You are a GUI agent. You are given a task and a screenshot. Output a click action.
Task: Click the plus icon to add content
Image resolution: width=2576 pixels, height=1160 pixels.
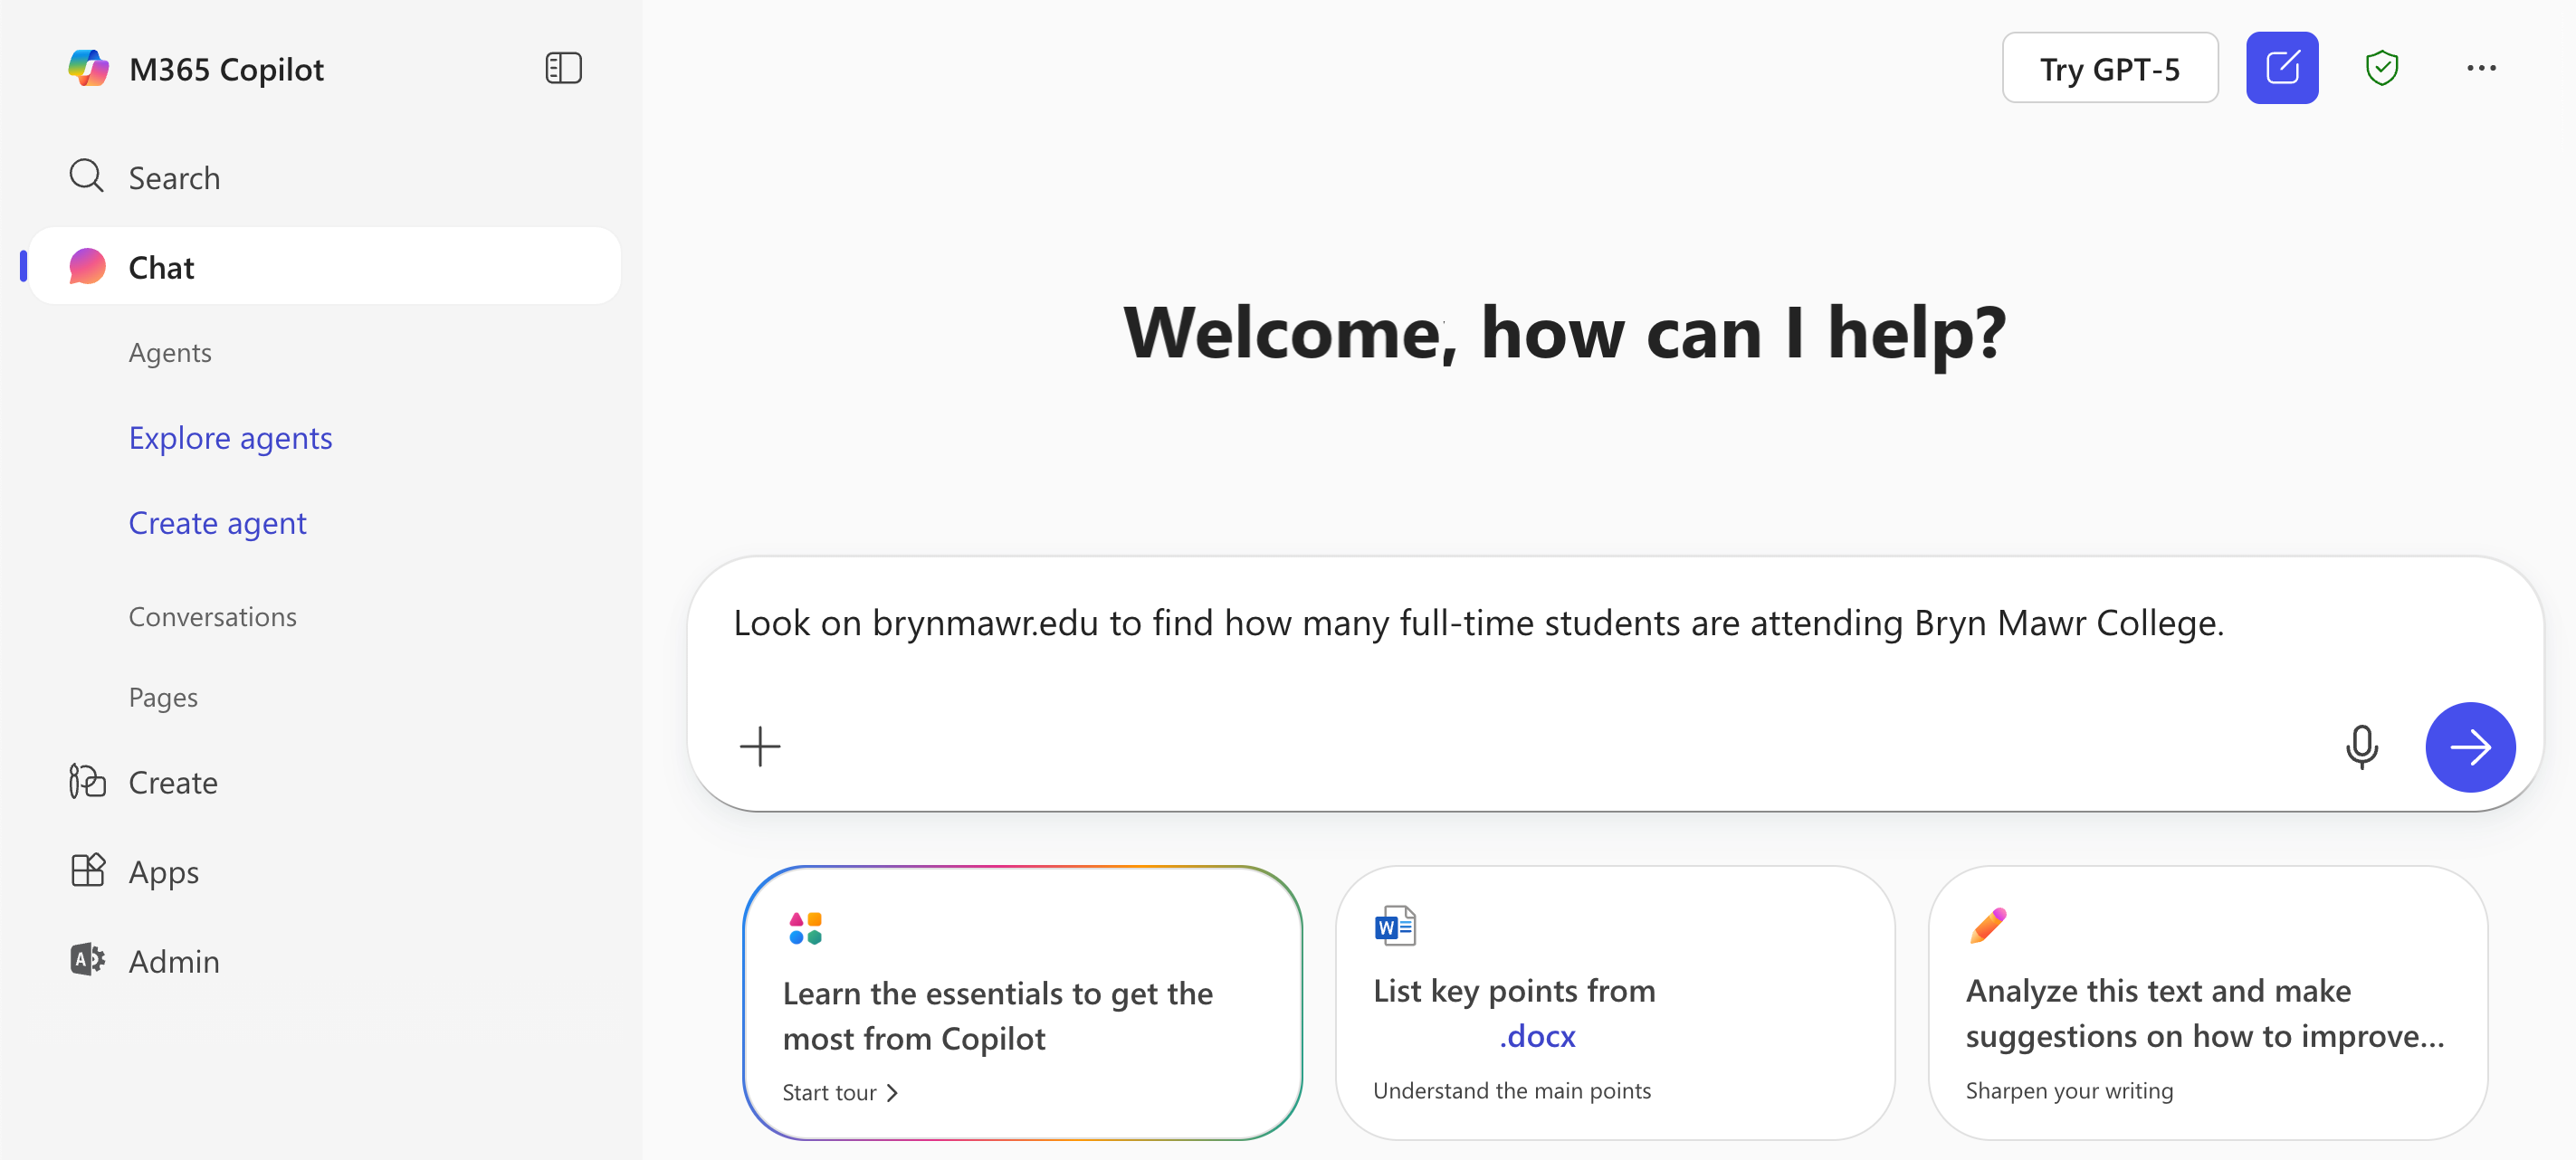tap(760, 746)
